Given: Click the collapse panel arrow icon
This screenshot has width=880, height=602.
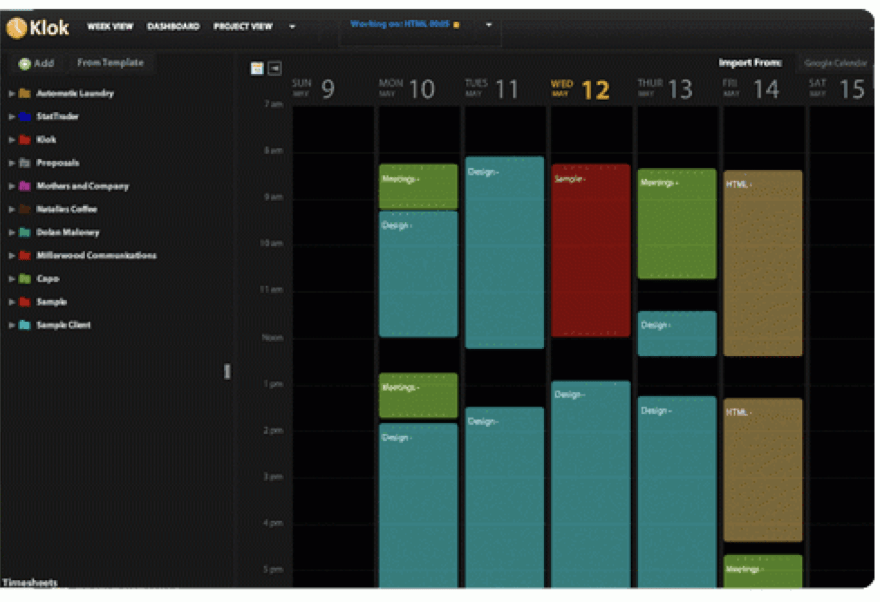Looking at the screenshot, I should (275, 68).
